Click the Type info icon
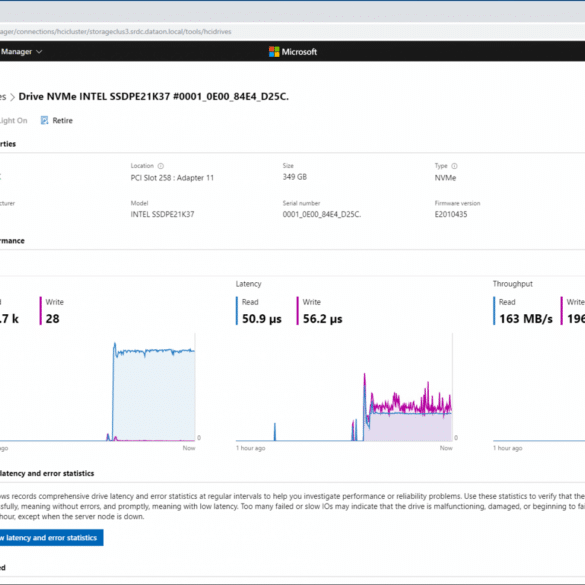Image resolution: width=585 pixels, height=585 pixels. coord(454,166)
